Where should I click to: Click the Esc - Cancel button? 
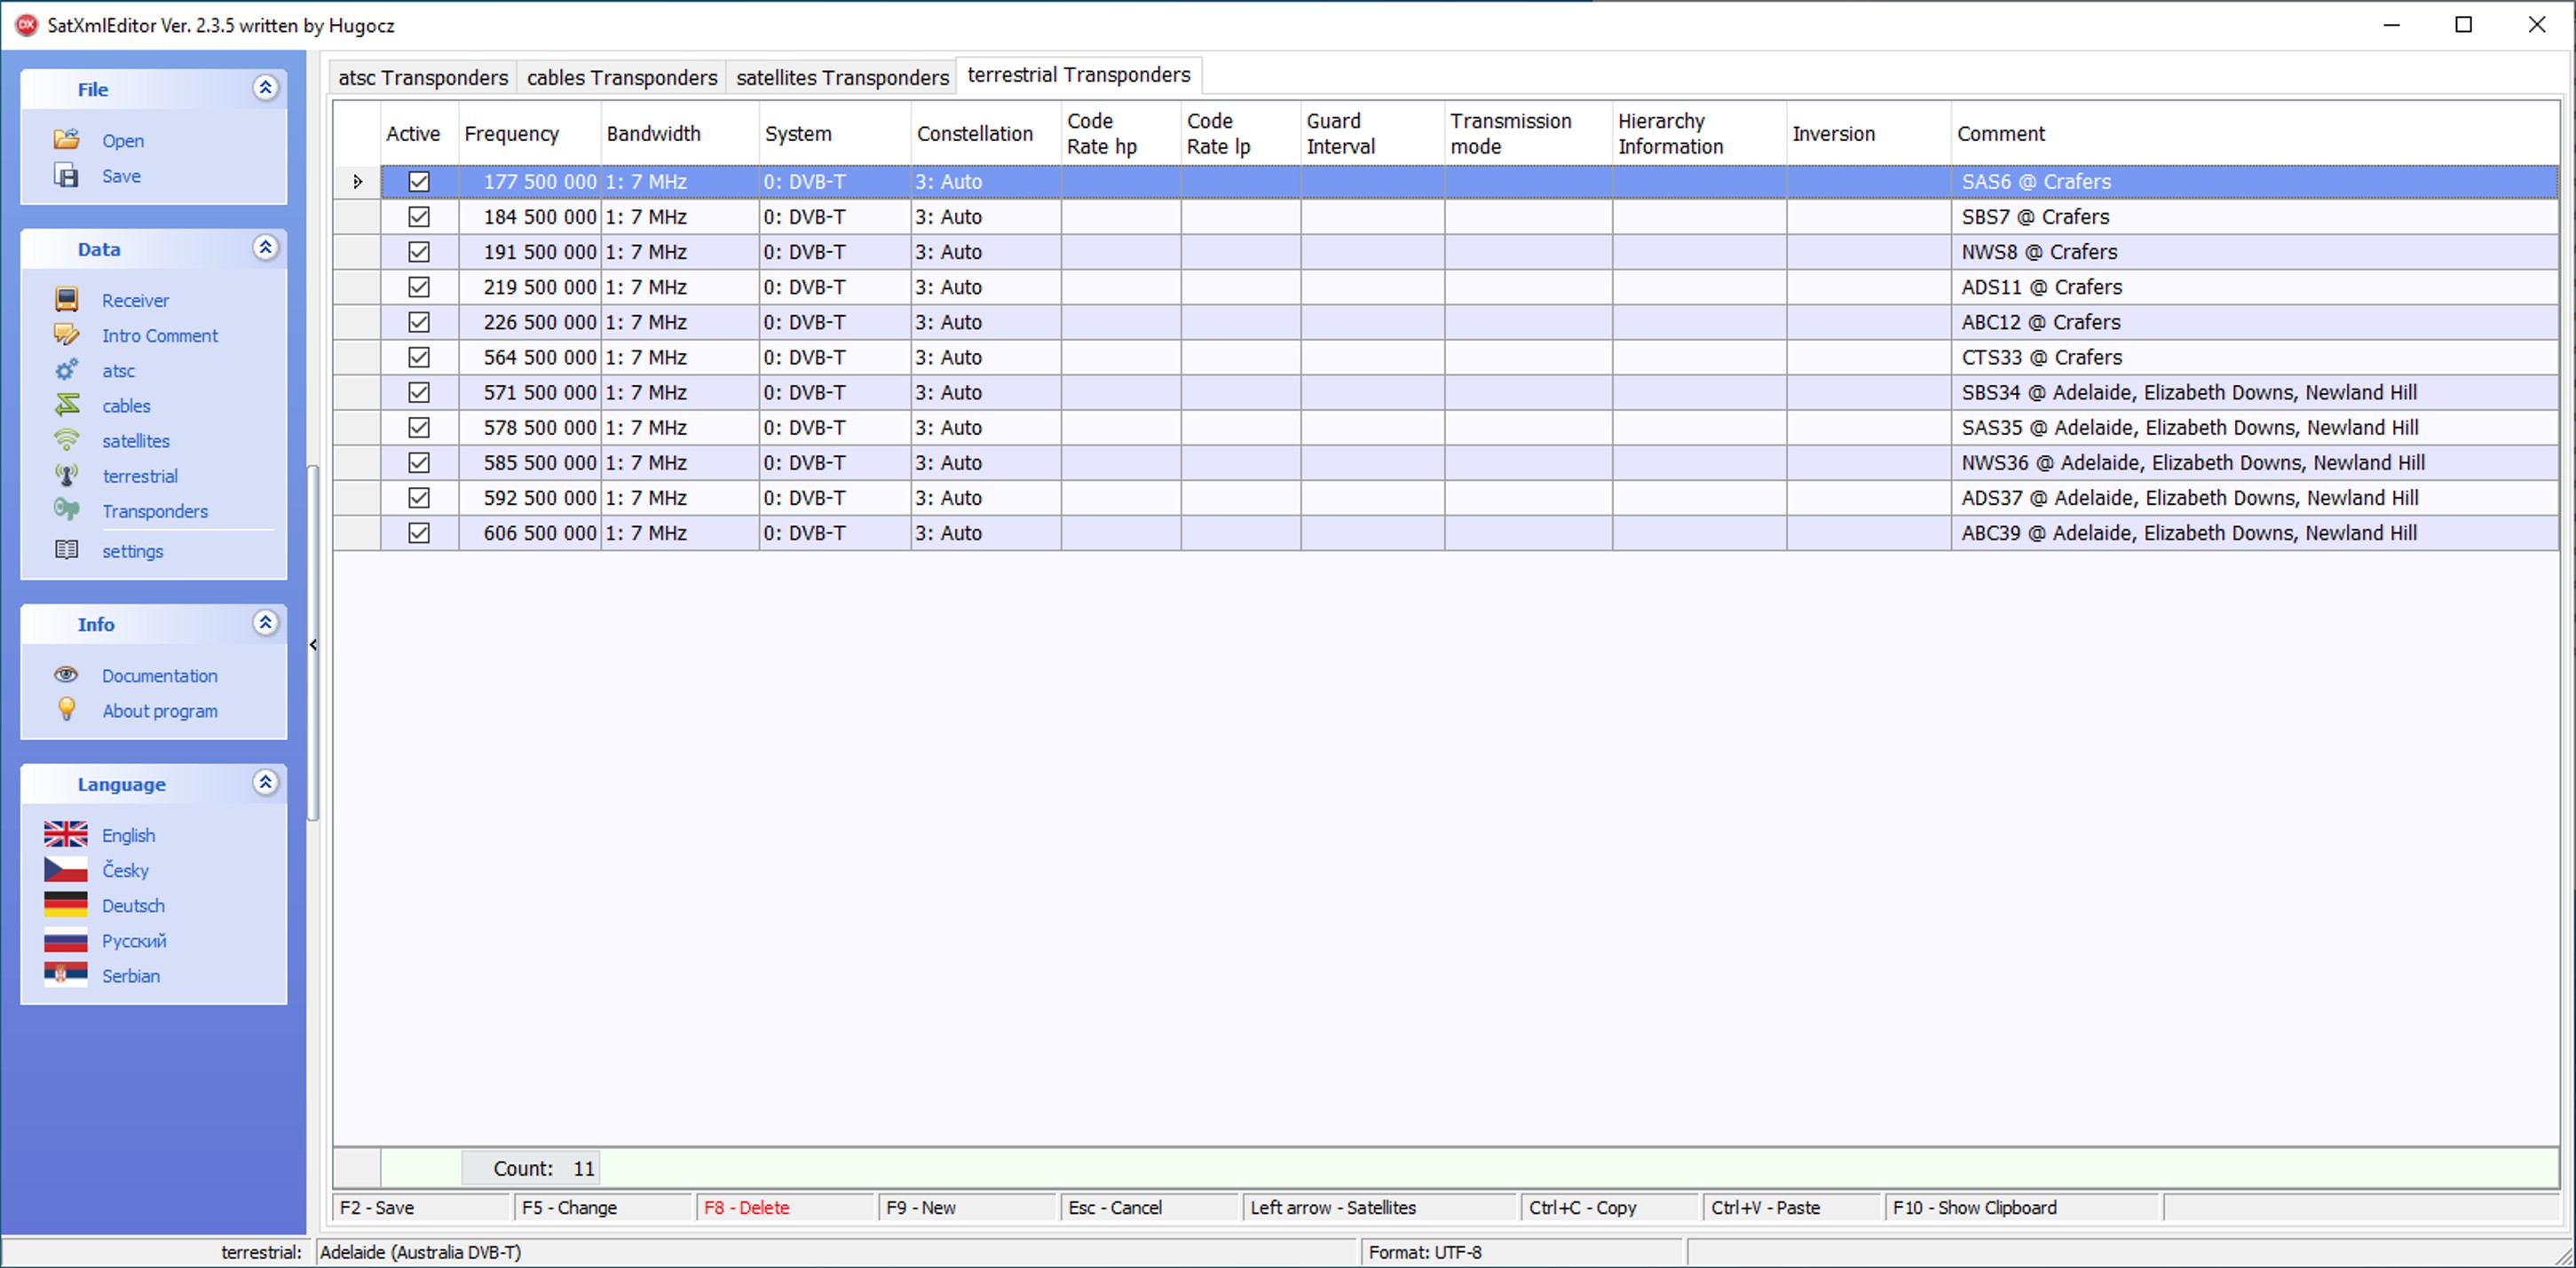(1150, 1207)
